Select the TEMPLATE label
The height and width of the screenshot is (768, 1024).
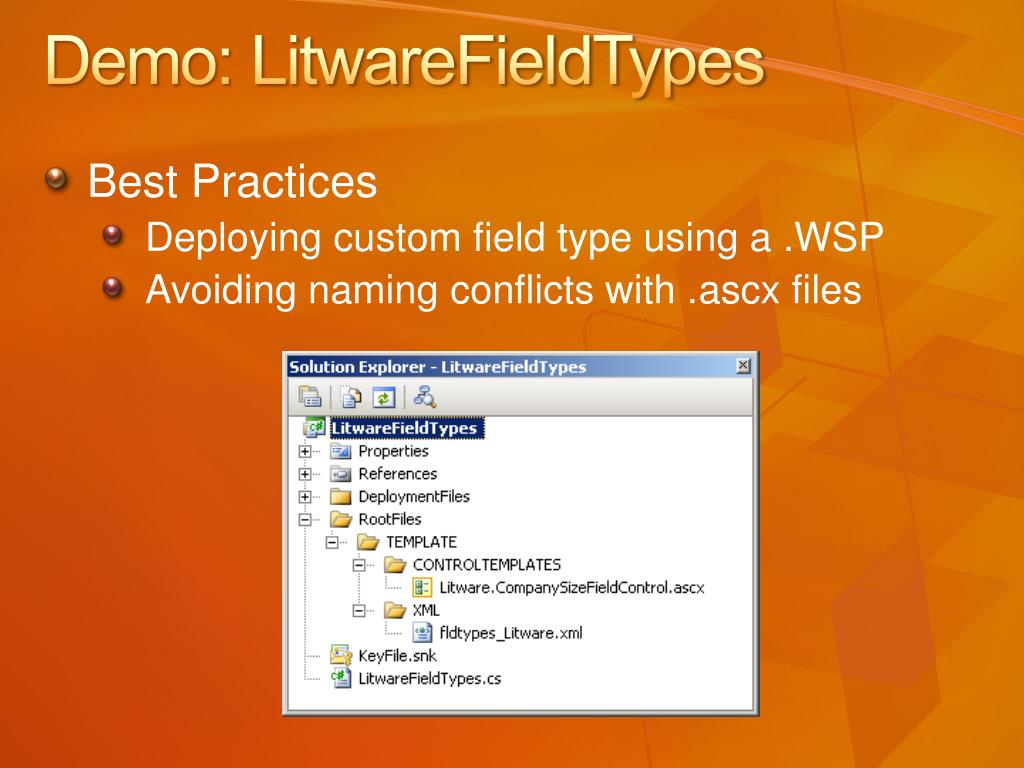pos(421,542)
